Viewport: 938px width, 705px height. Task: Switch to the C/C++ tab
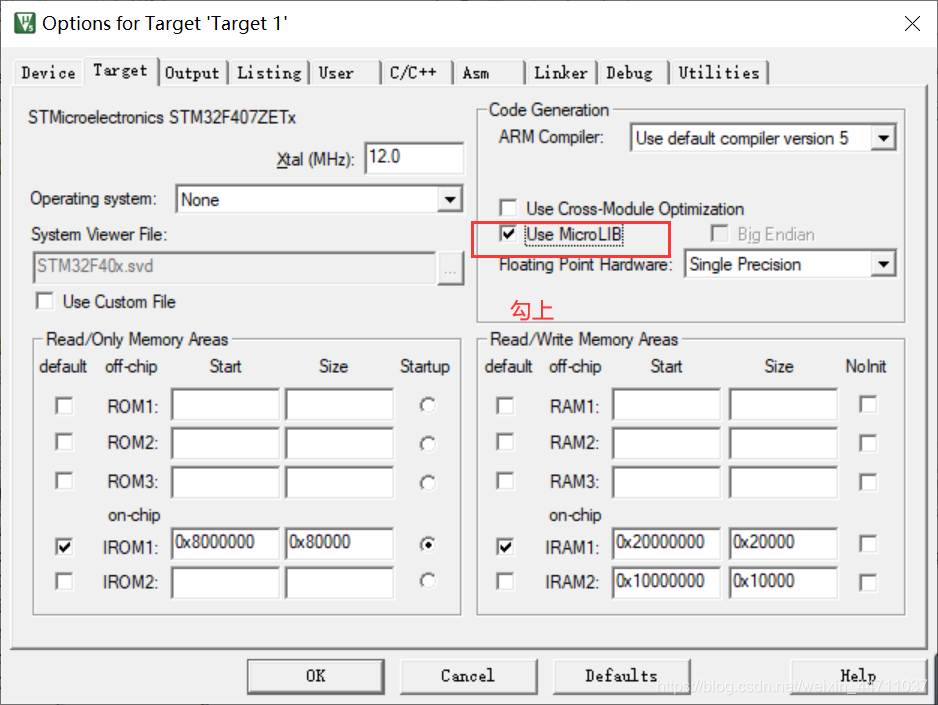pos(416,73)
